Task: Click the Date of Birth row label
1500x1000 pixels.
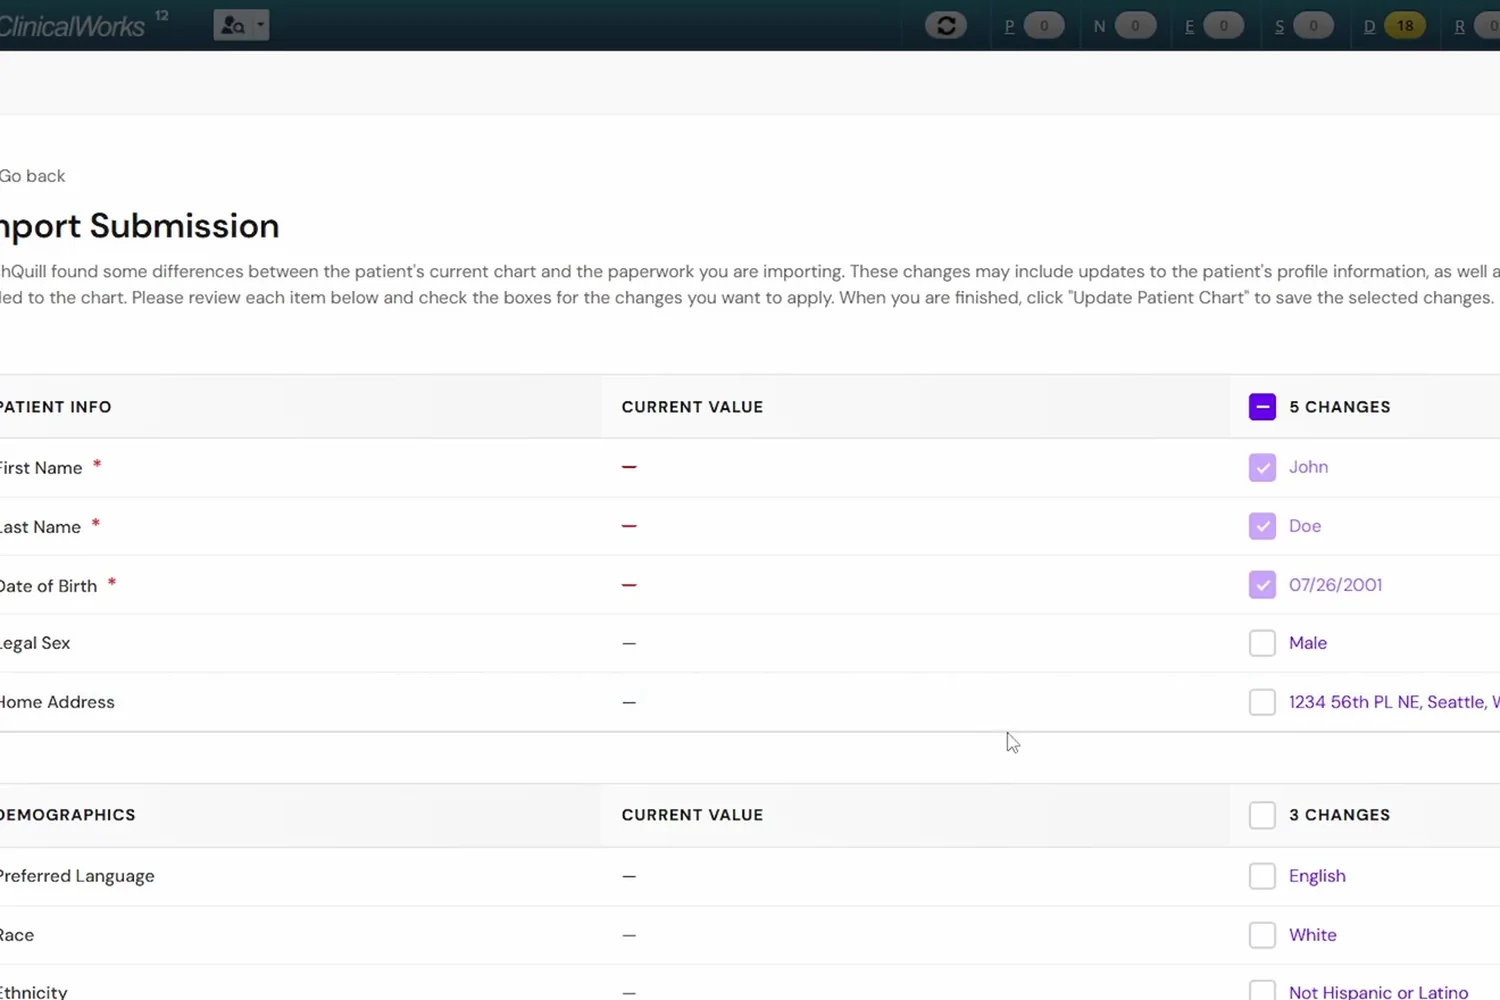Action: click(48, 586)
